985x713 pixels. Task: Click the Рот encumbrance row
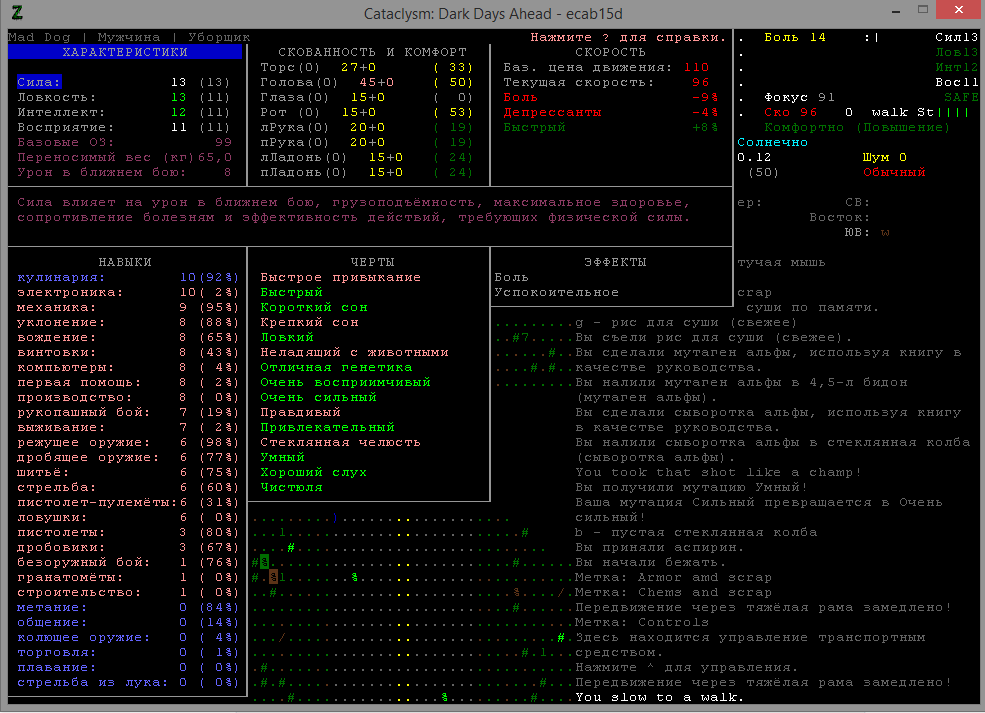pyautogui.click(x=367, y=112)
